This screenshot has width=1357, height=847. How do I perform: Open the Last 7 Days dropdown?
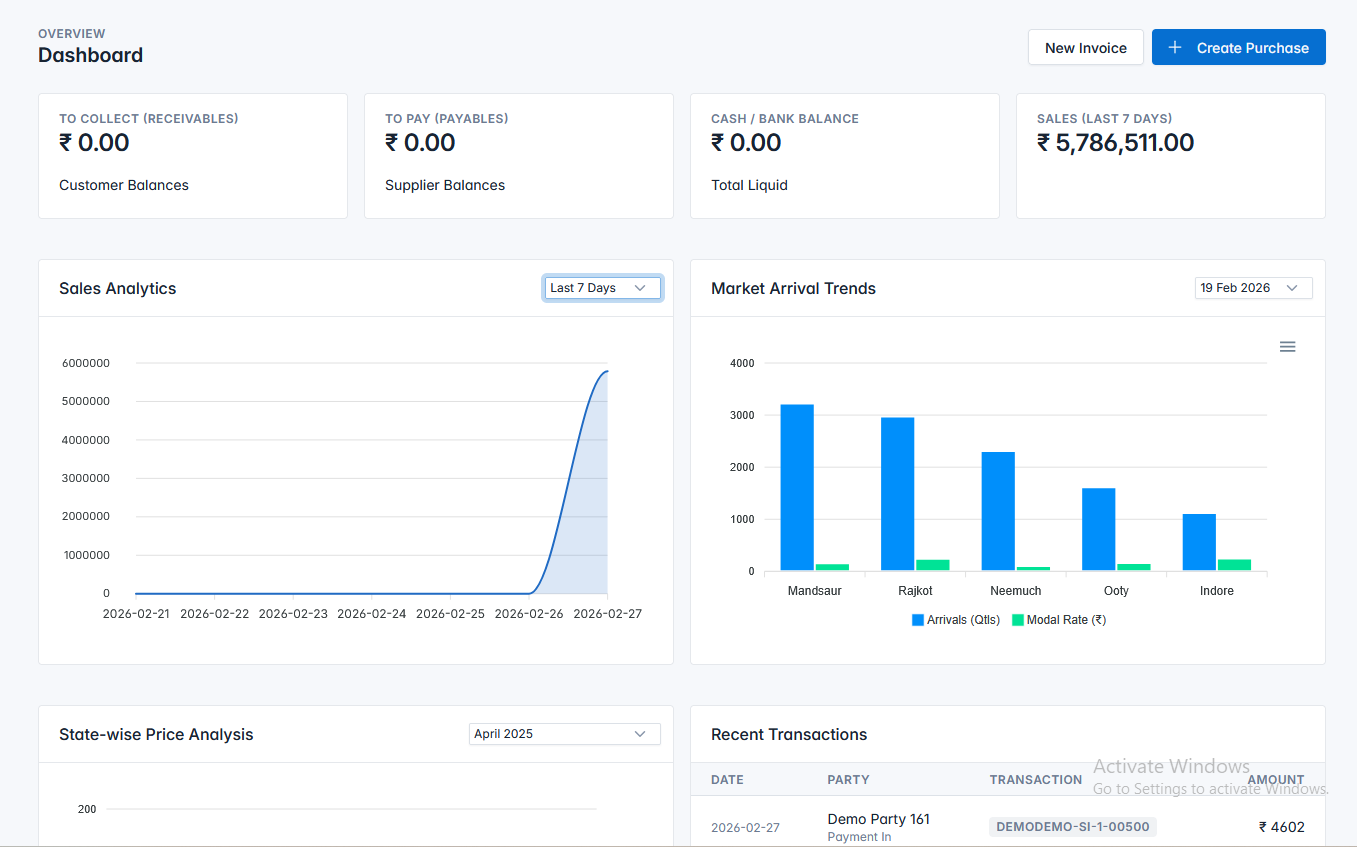point(602,287)
